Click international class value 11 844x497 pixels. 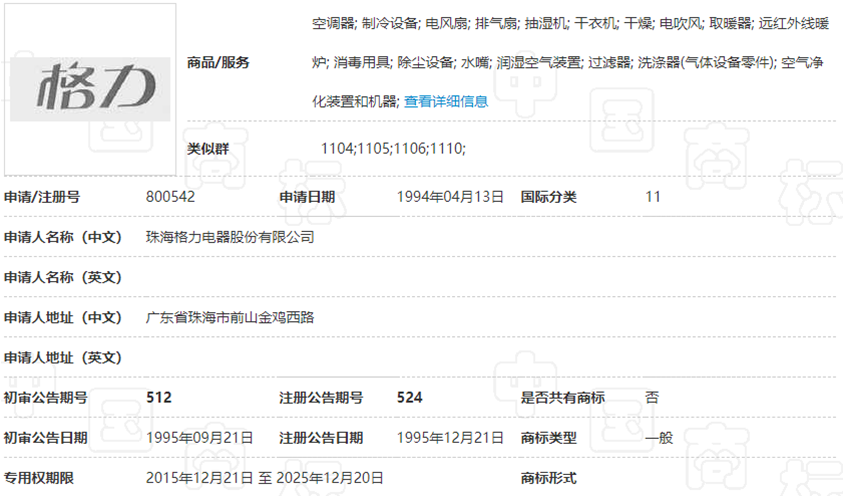pos(653,197)
